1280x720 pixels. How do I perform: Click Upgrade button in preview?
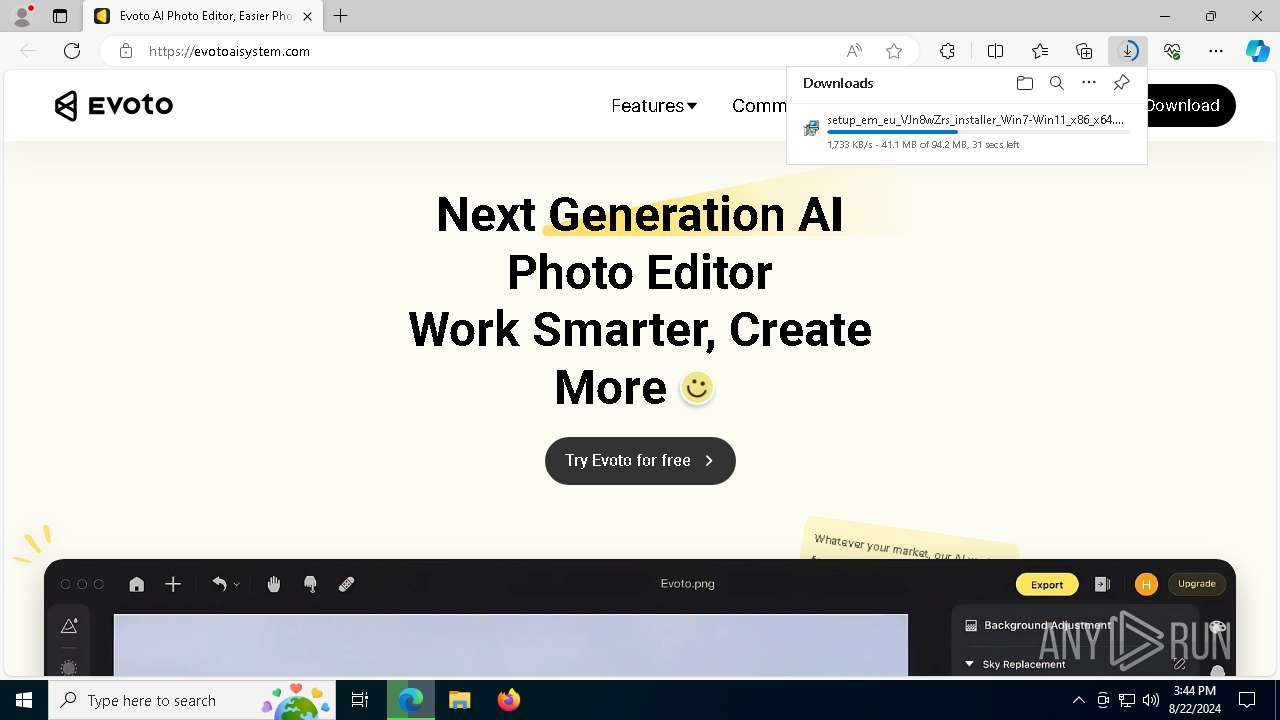(1196, 584)
